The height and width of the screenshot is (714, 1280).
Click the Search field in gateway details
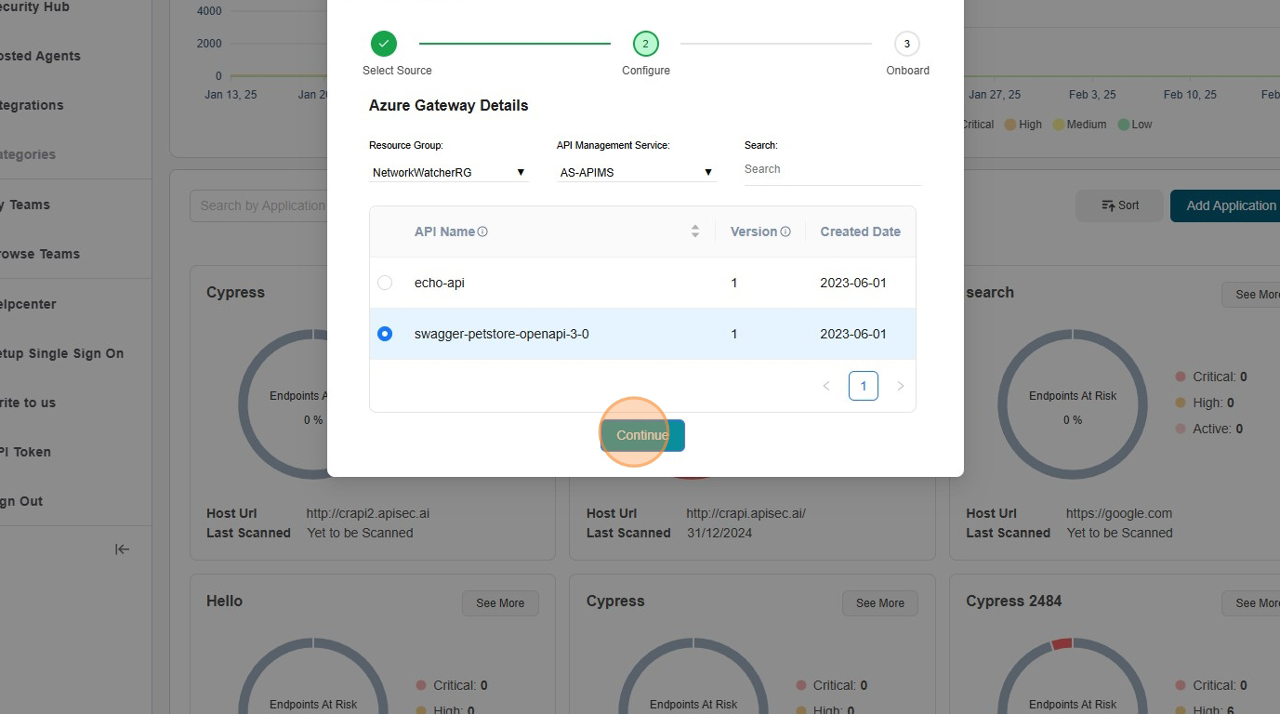pyautogui.click(x=832, y=170)
